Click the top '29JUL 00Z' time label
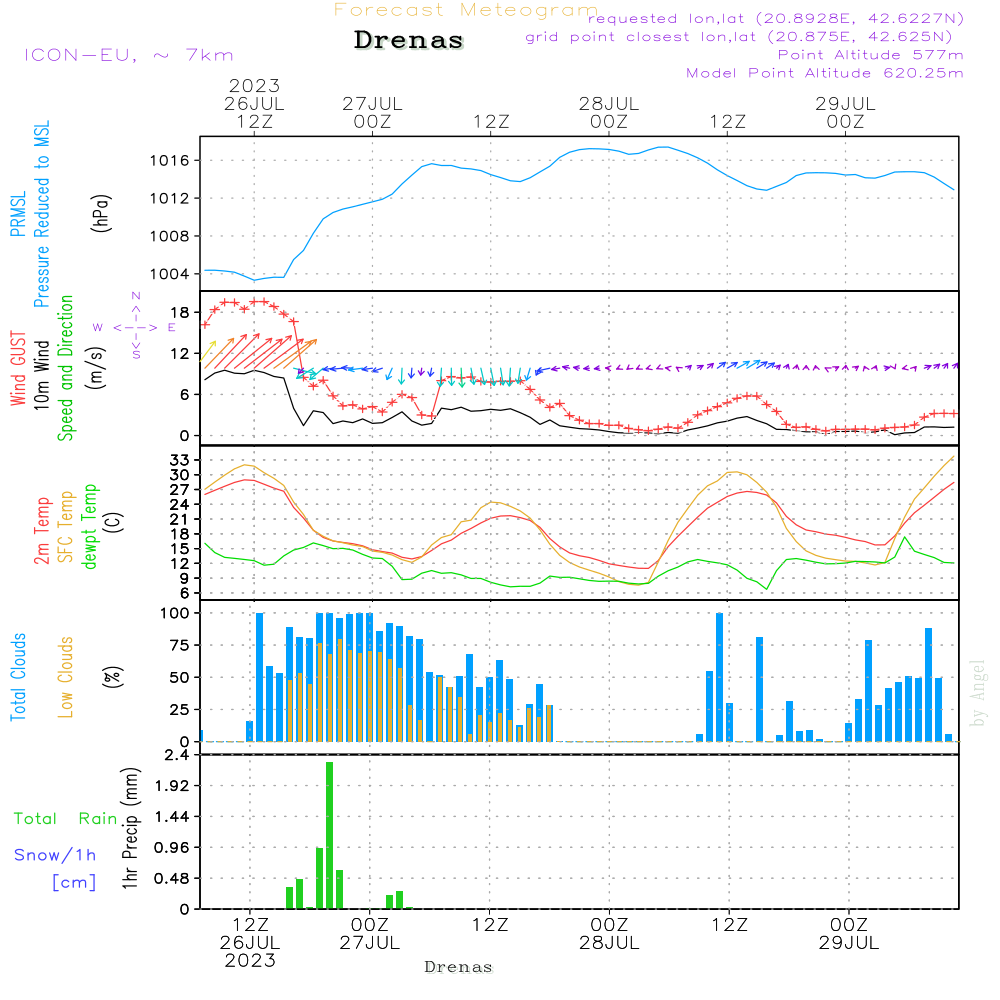Viewport: 1000px width, 1000px height. point(846,112)
